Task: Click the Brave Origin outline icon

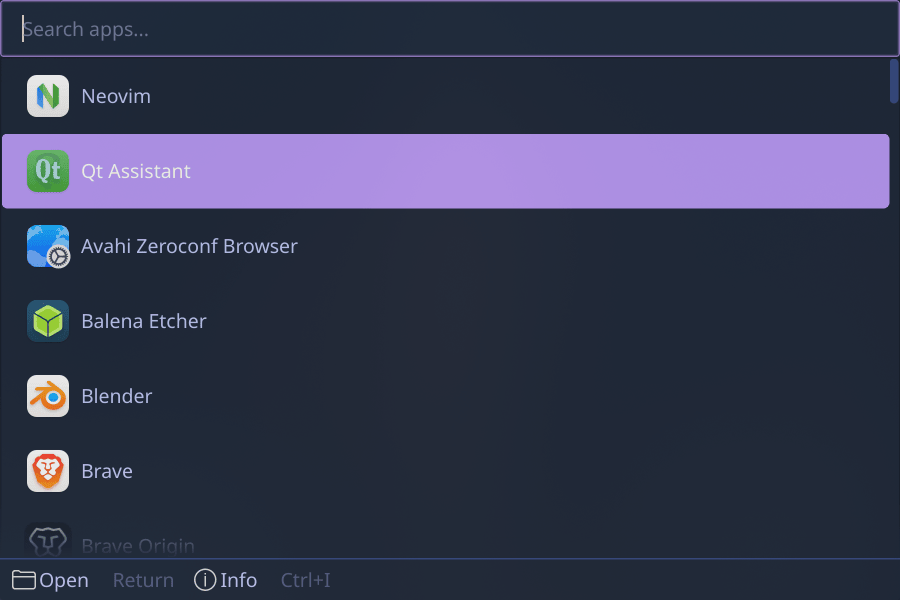Action: coord(48,540)
